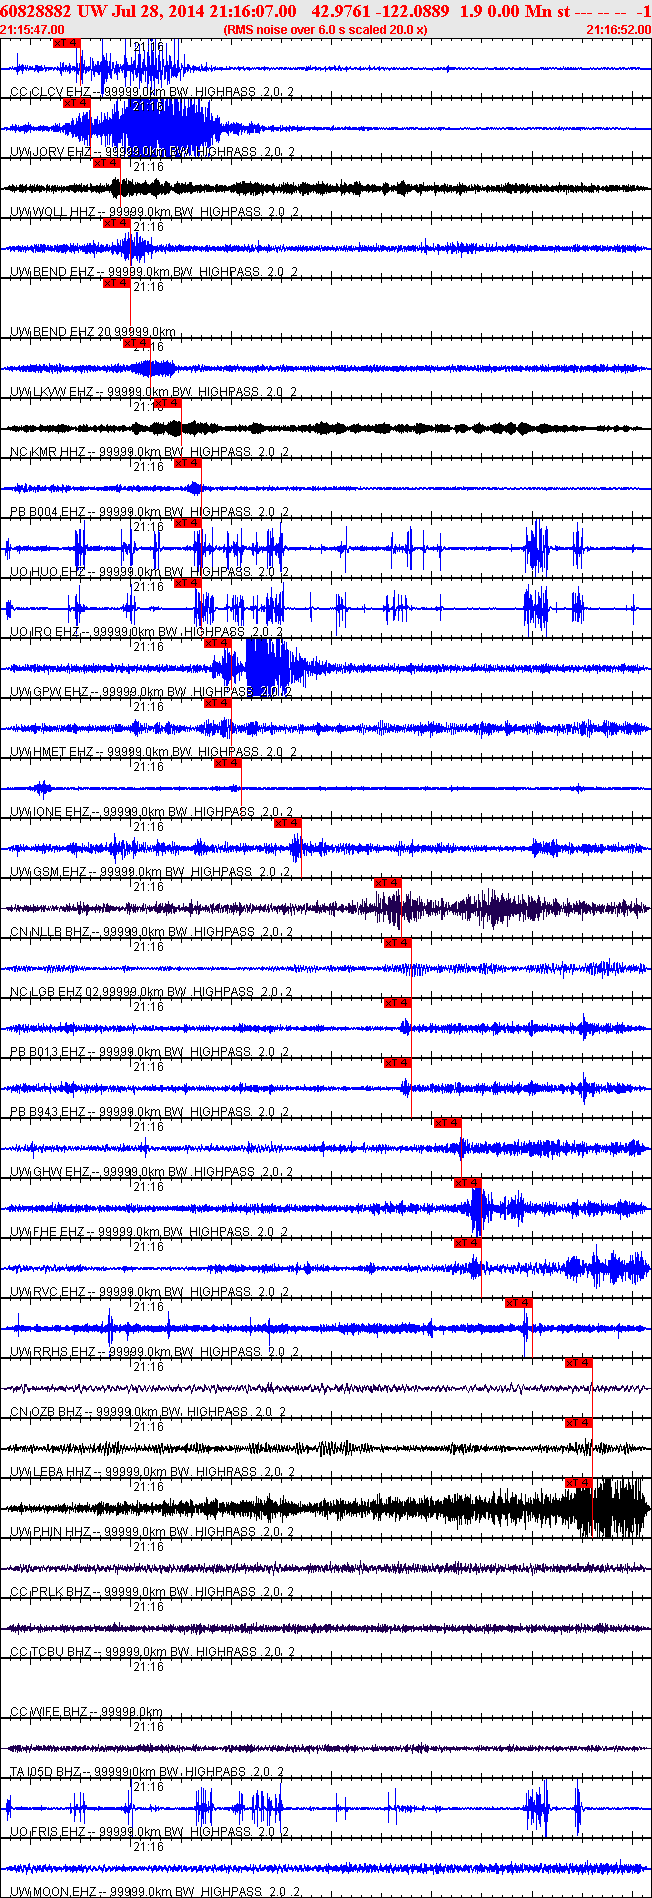
Task: Click the RMS noise scaling text
Action: [x=326, y=30]
